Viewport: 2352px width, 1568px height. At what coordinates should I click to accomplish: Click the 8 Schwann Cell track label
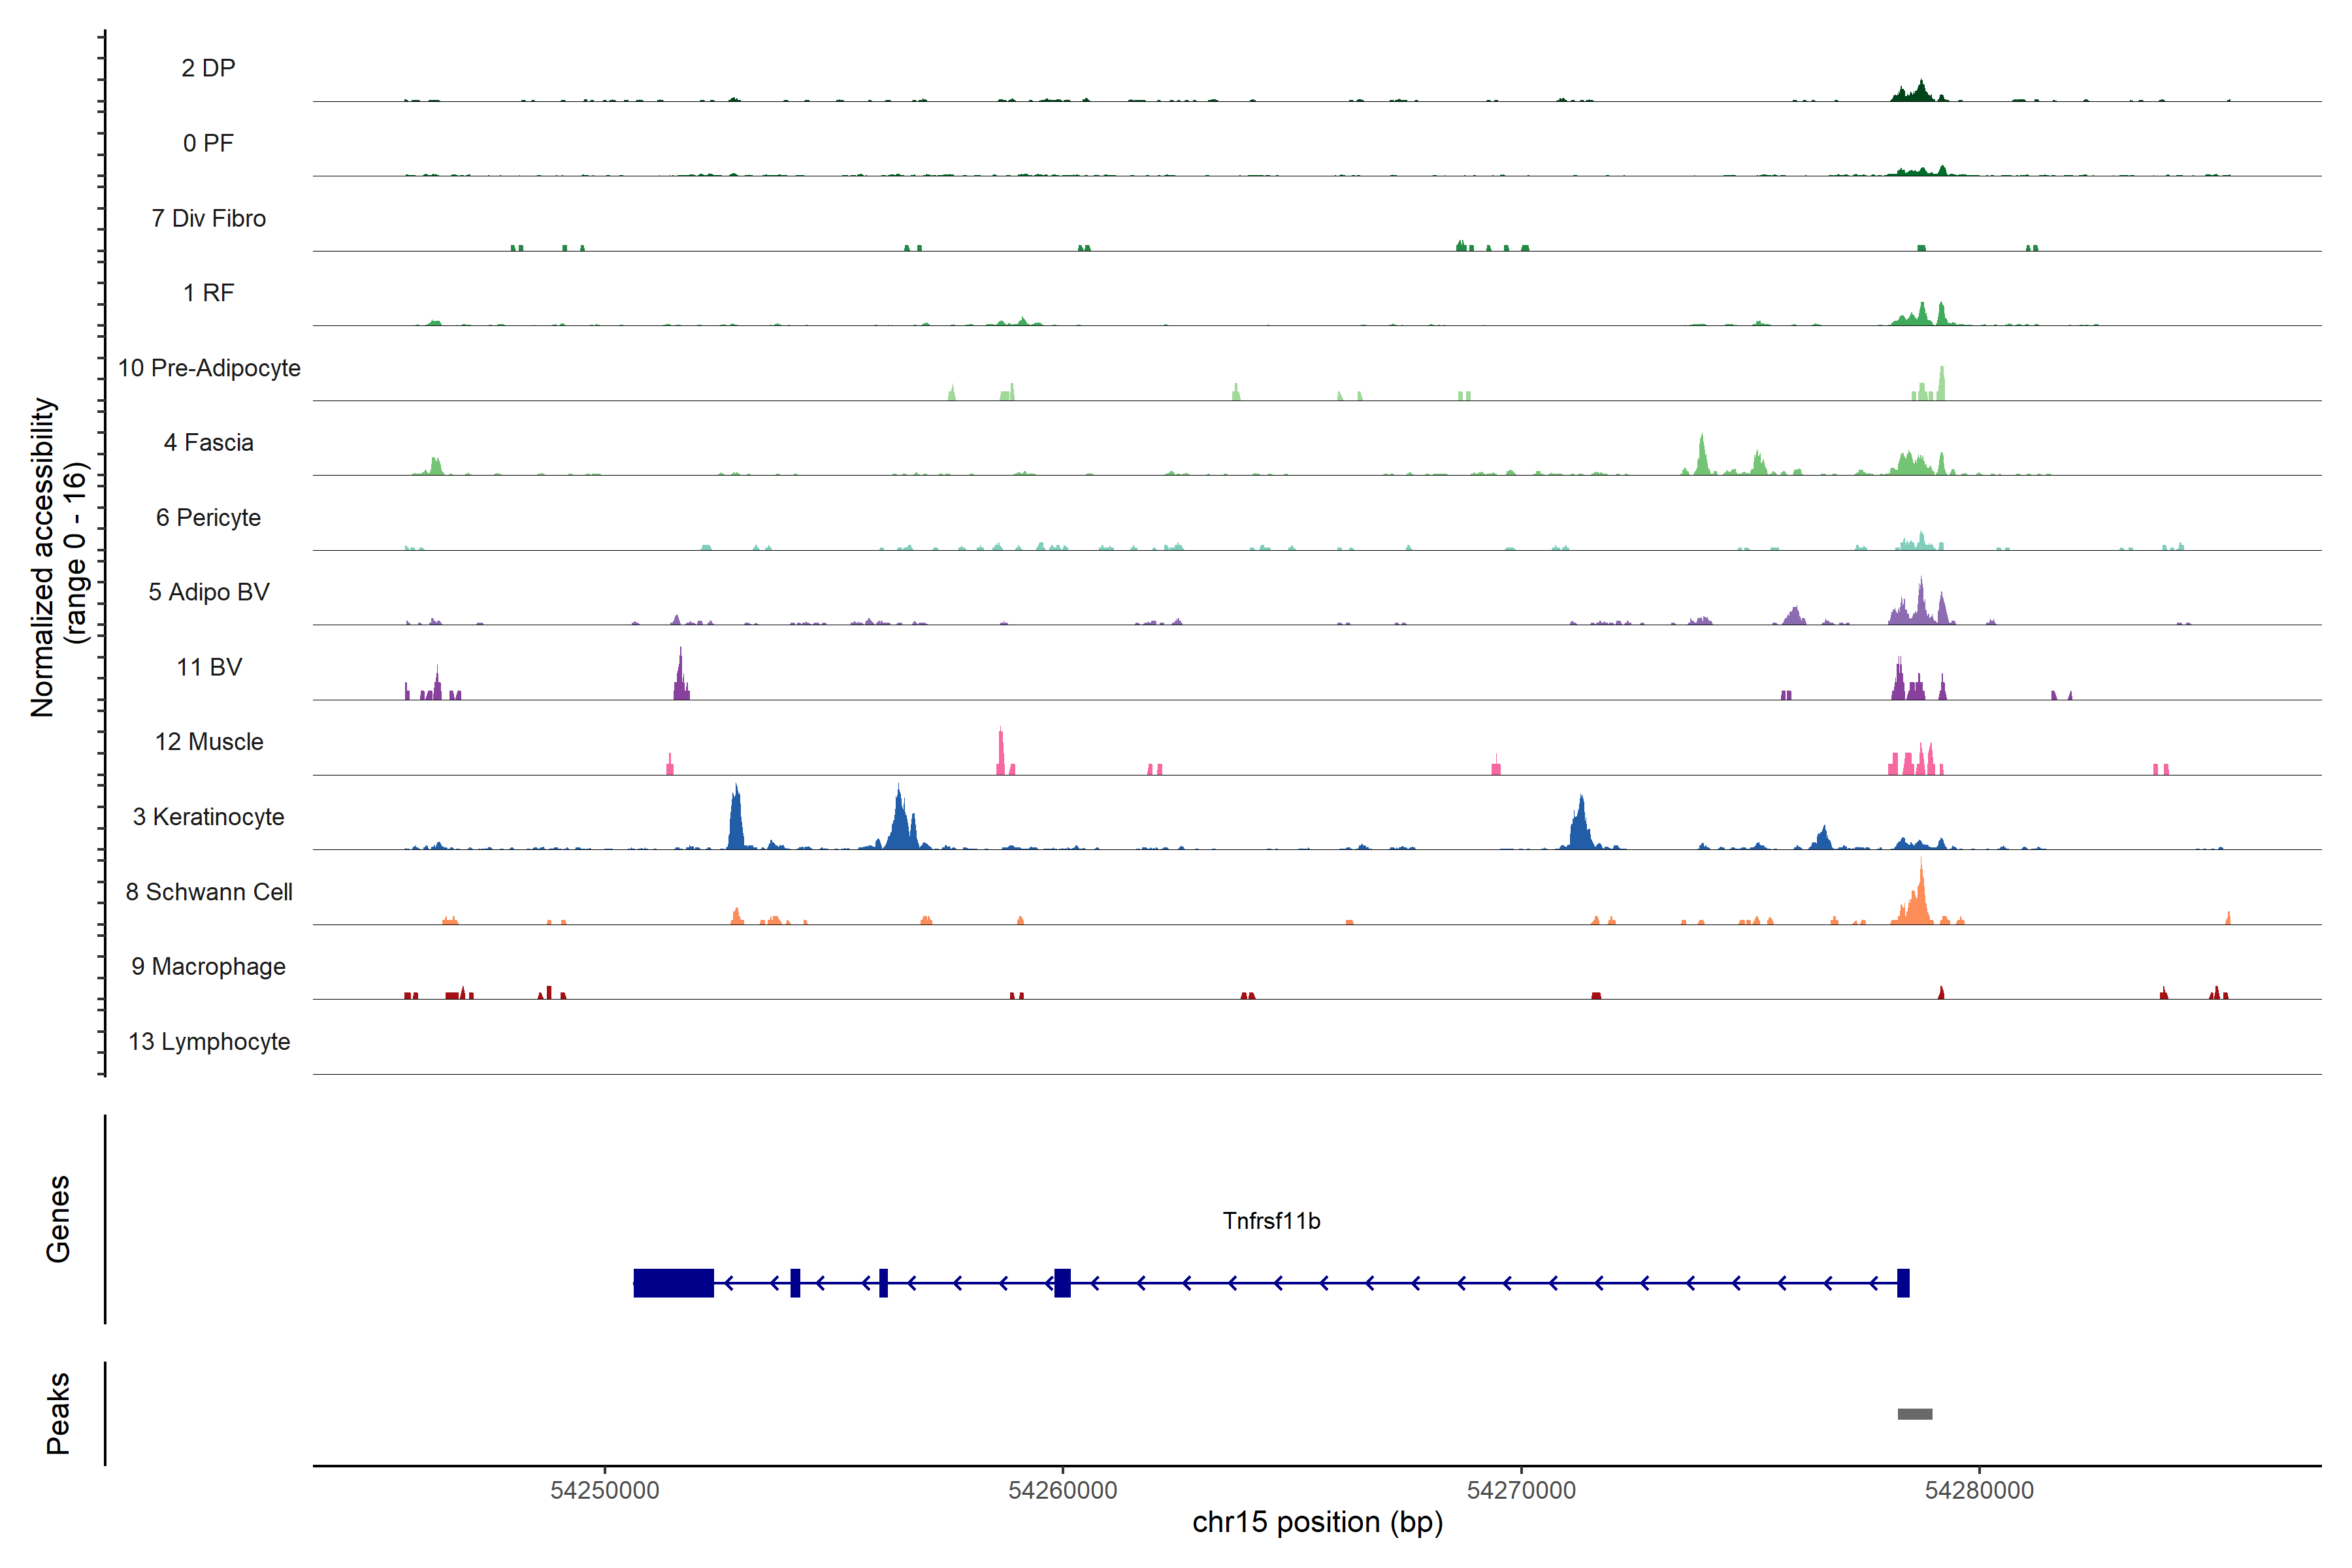[x=208, y=892]
